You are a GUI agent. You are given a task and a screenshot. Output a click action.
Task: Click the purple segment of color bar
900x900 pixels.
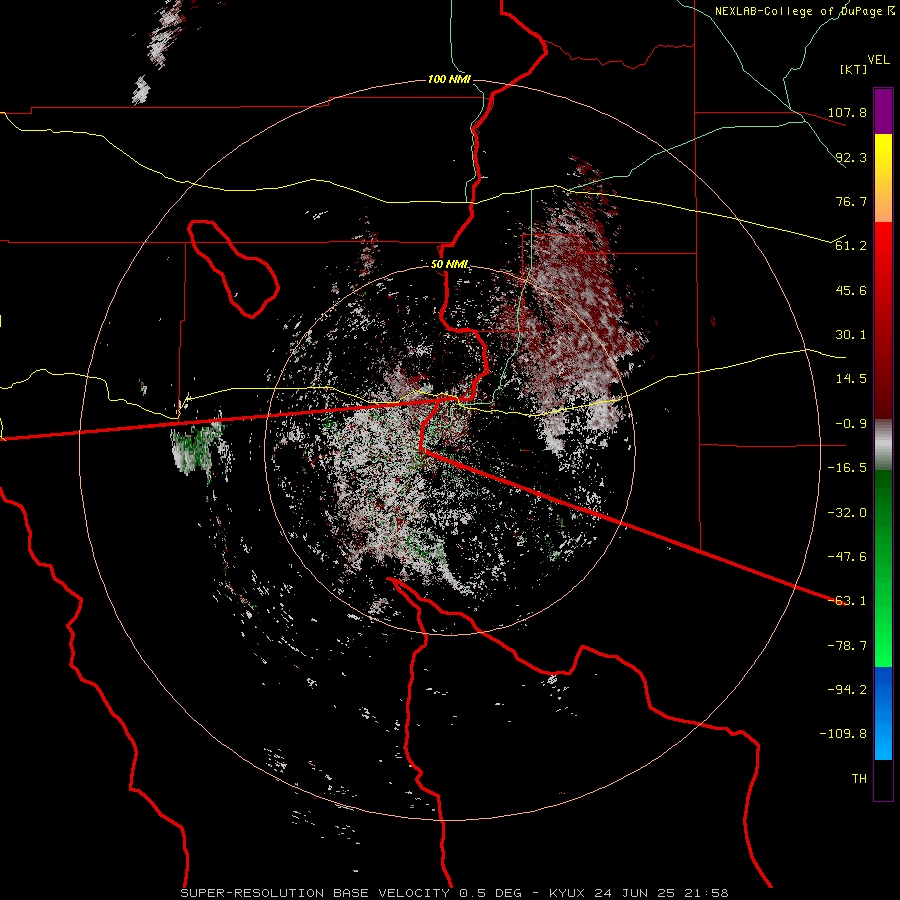[x=883, y=111]
